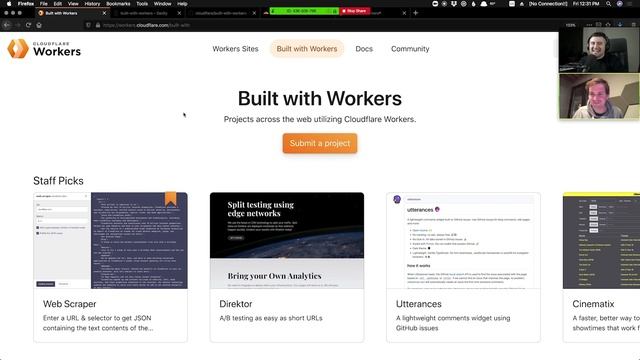The width and height of the screenshot is (640, 360).
Task: Open a new tab with plus button
Action: (416, 13)
